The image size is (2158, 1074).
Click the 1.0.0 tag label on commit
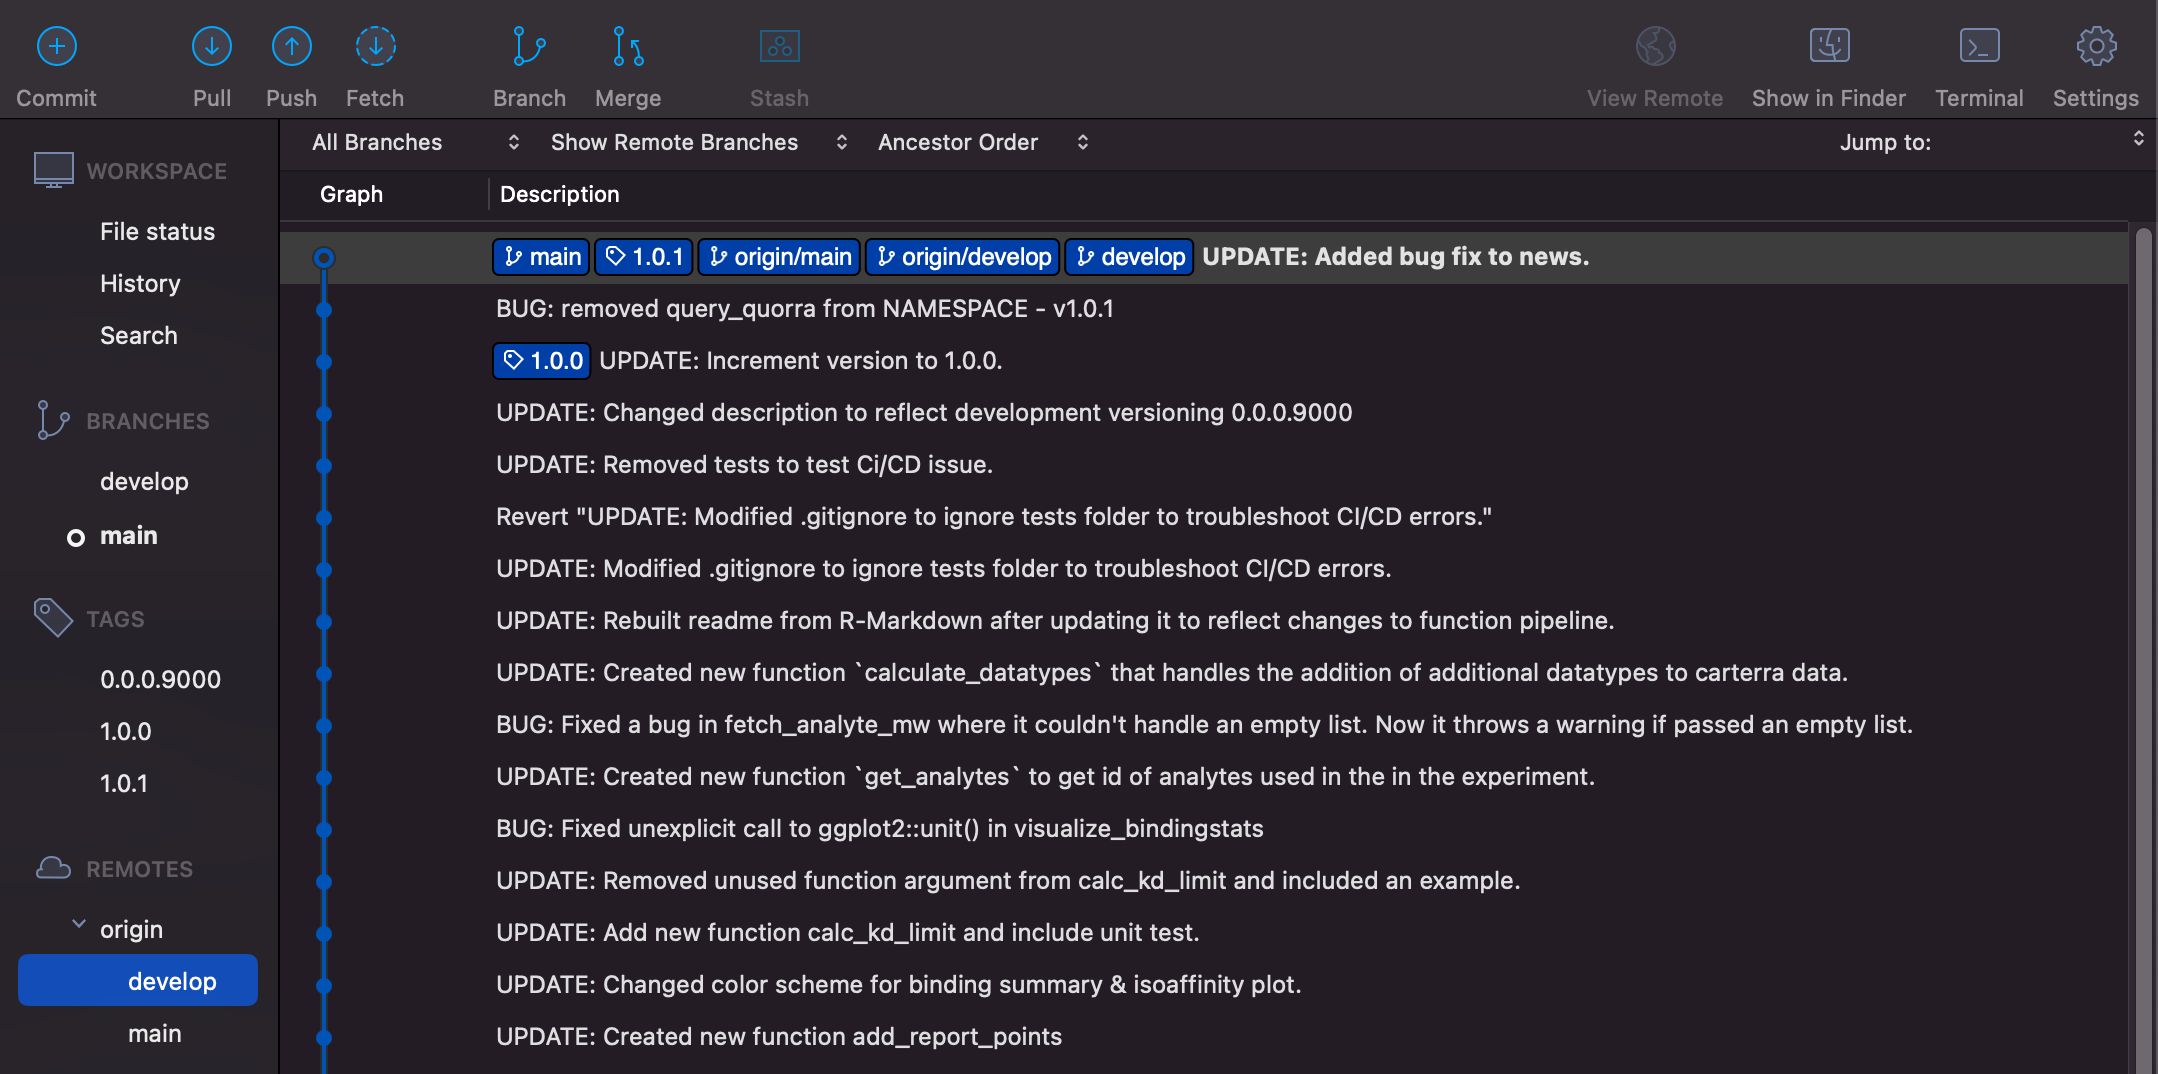pyautogui.click(x=542, y=361)
